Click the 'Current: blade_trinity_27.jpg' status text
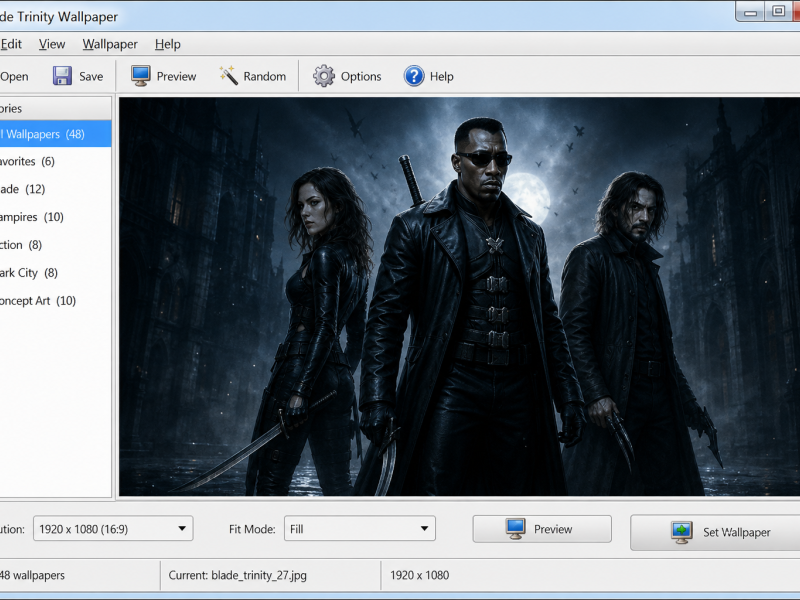The width and height of the screenshot is (800, 600). tap(237, 576)
